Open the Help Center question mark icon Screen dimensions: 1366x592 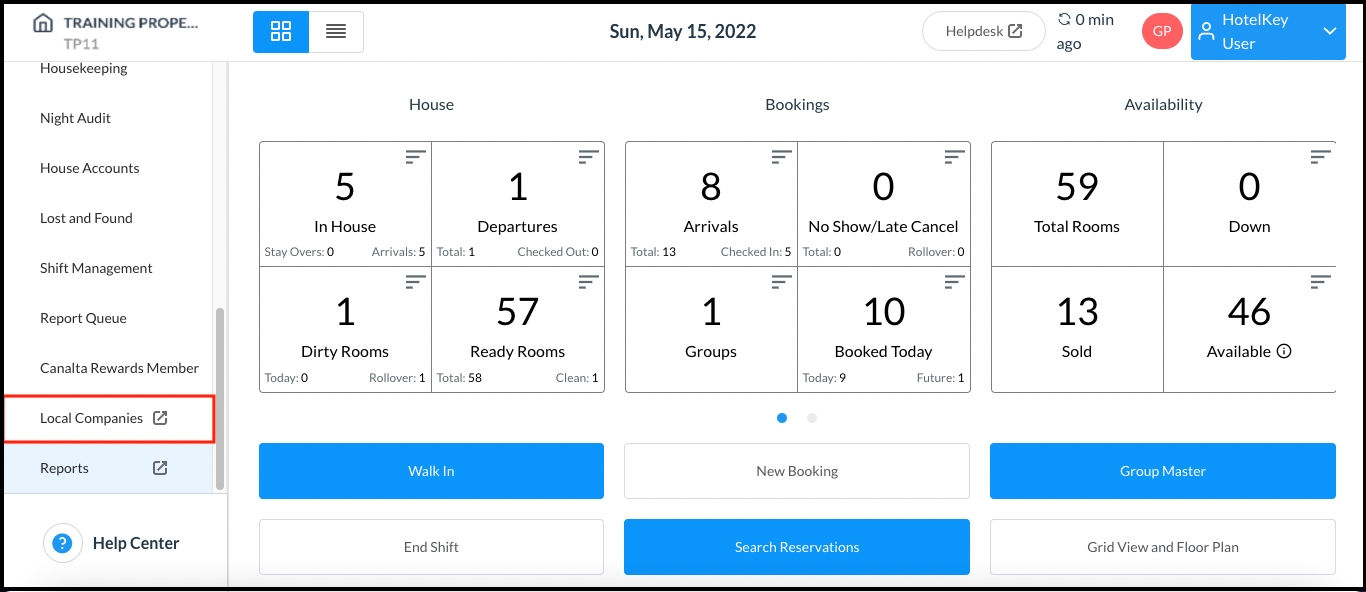[x=63, y=542]
